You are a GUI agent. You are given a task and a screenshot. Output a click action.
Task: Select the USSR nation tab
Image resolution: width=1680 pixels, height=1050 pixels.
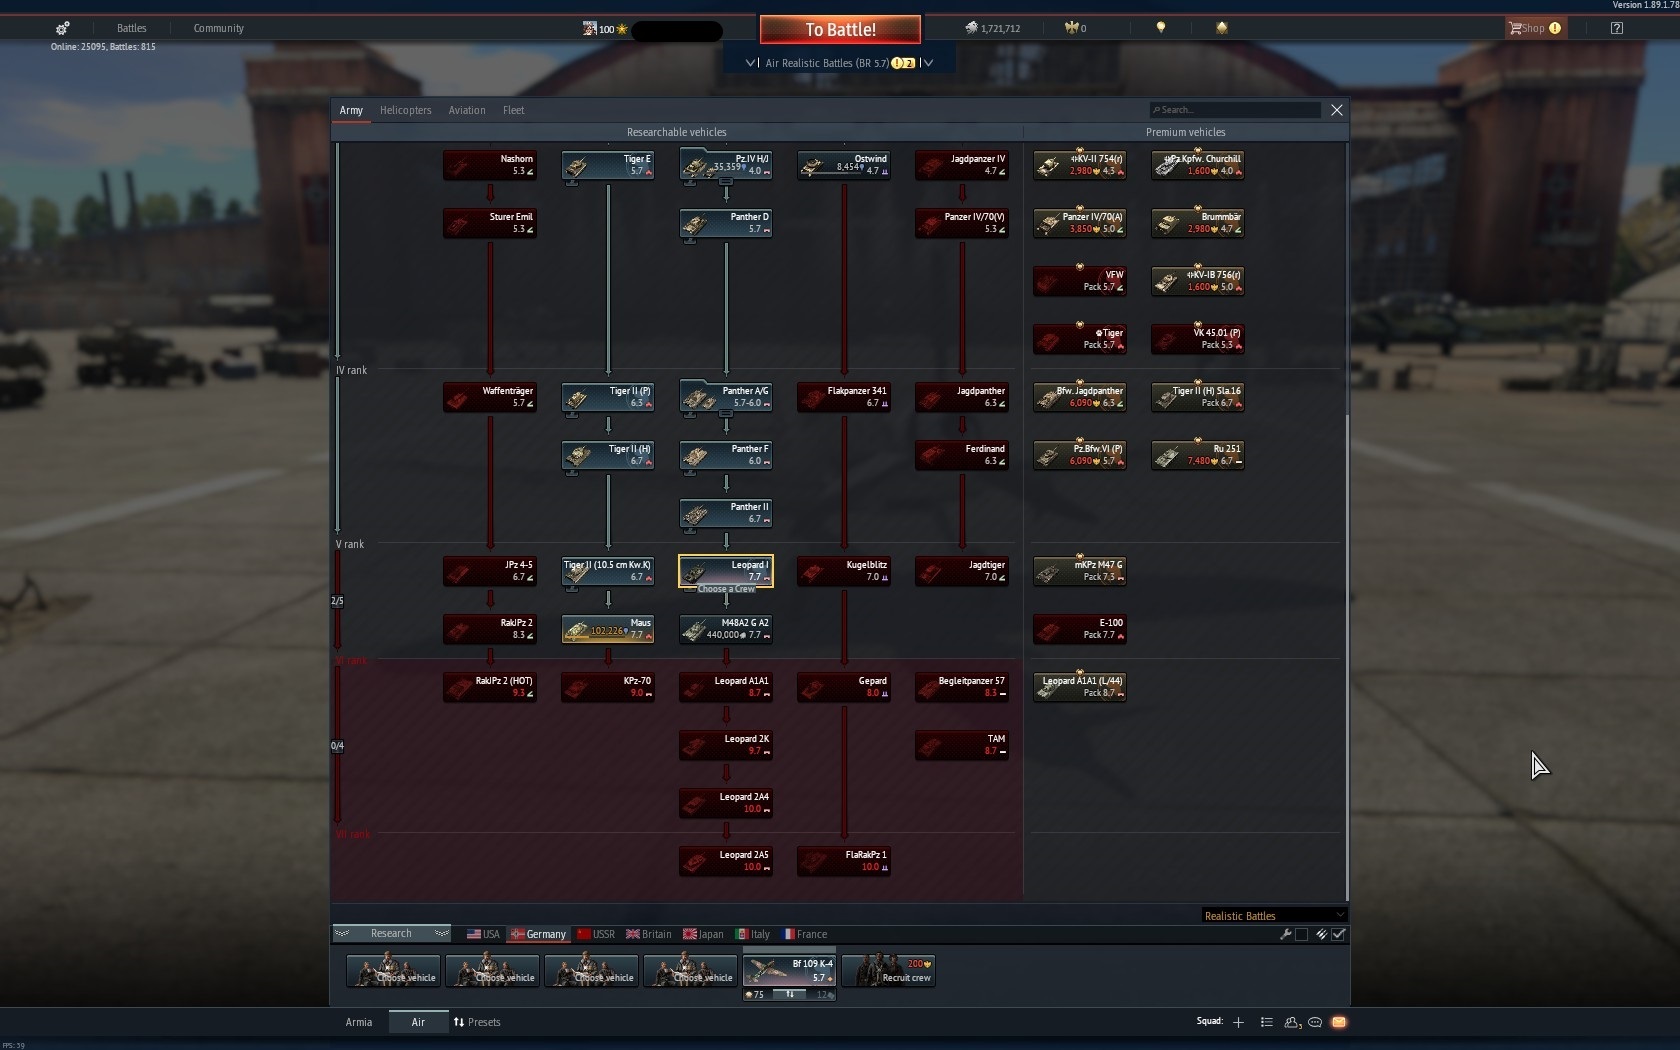click(596, 934)
